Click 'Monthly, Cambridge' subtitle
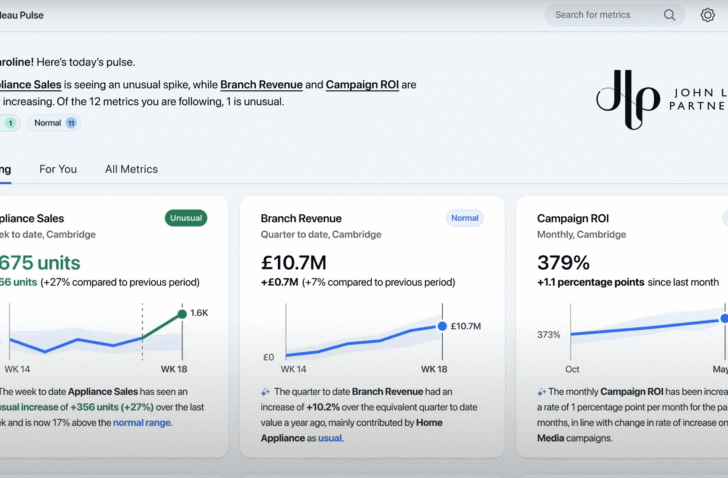The height and width of the screenshot is (478, 728). click(x=581, y=235)
